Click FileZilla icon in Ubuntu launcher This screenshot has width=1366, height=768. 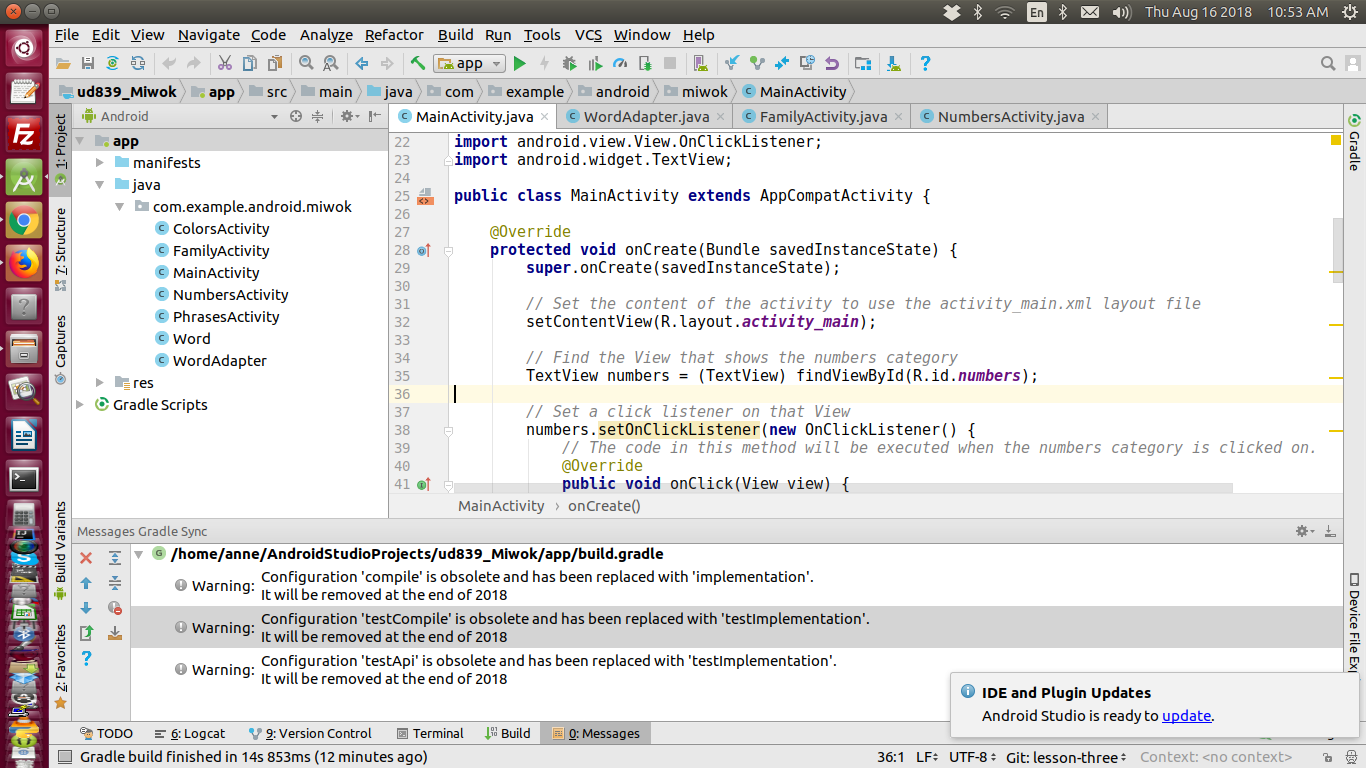pos(24,135)
